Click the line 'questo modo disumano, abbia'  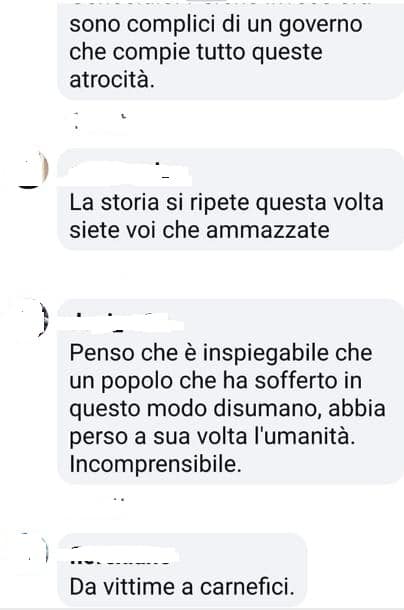click(x=227, y=409)
